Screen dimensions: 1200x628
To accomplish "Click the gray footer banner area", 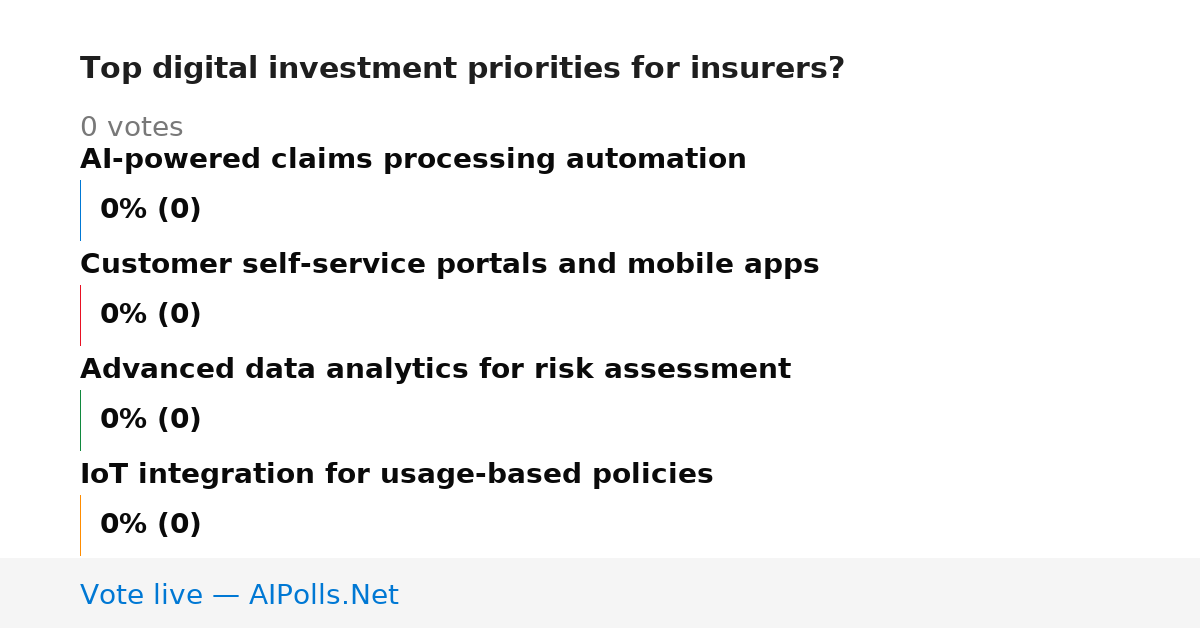I will (x=600, y=593).
